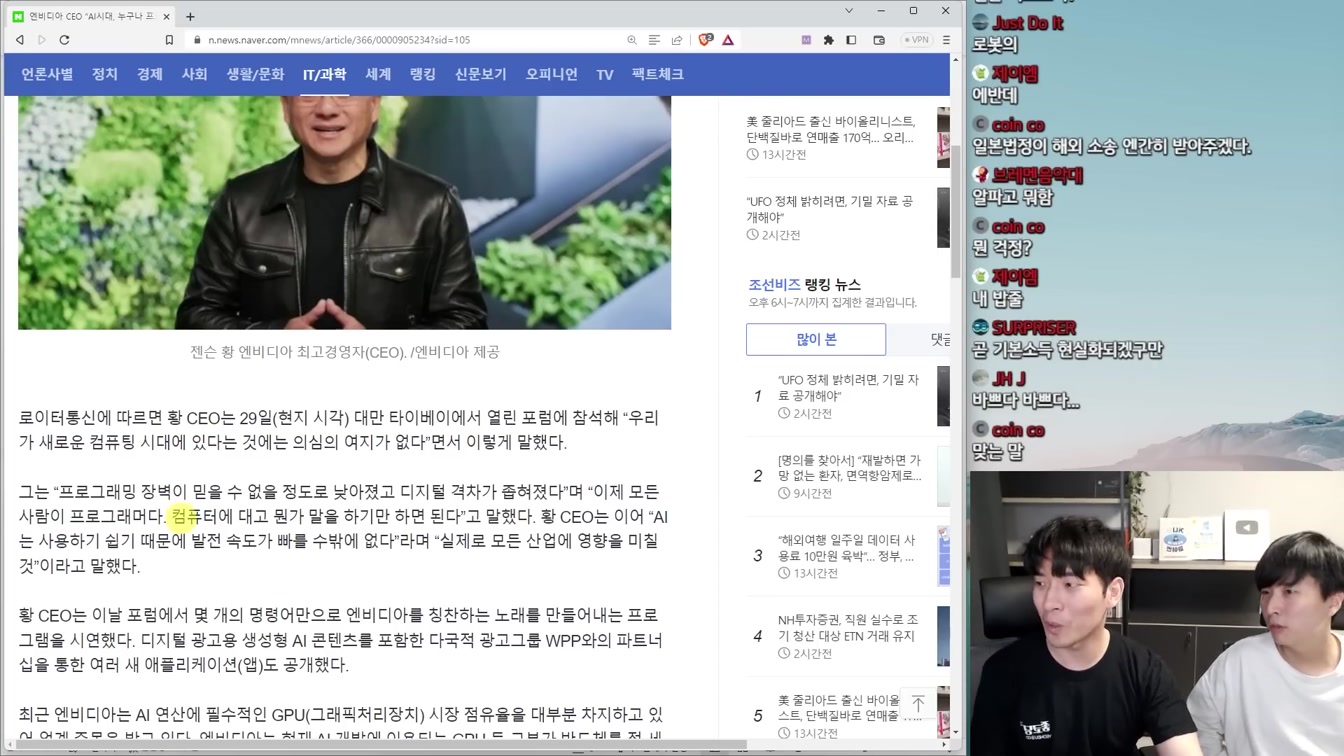Open the 언론사별 menu
Viewport: 1344px width, 756px height.
47,75
